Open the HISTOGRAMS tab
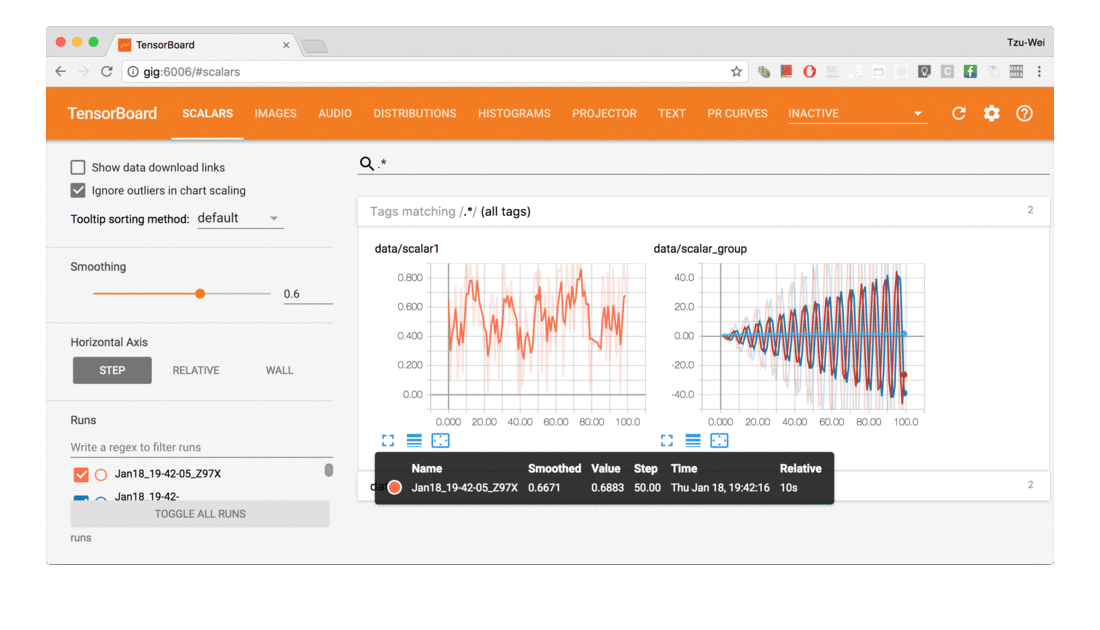The width and height of the screenshot is (1100, 630). 513,113
